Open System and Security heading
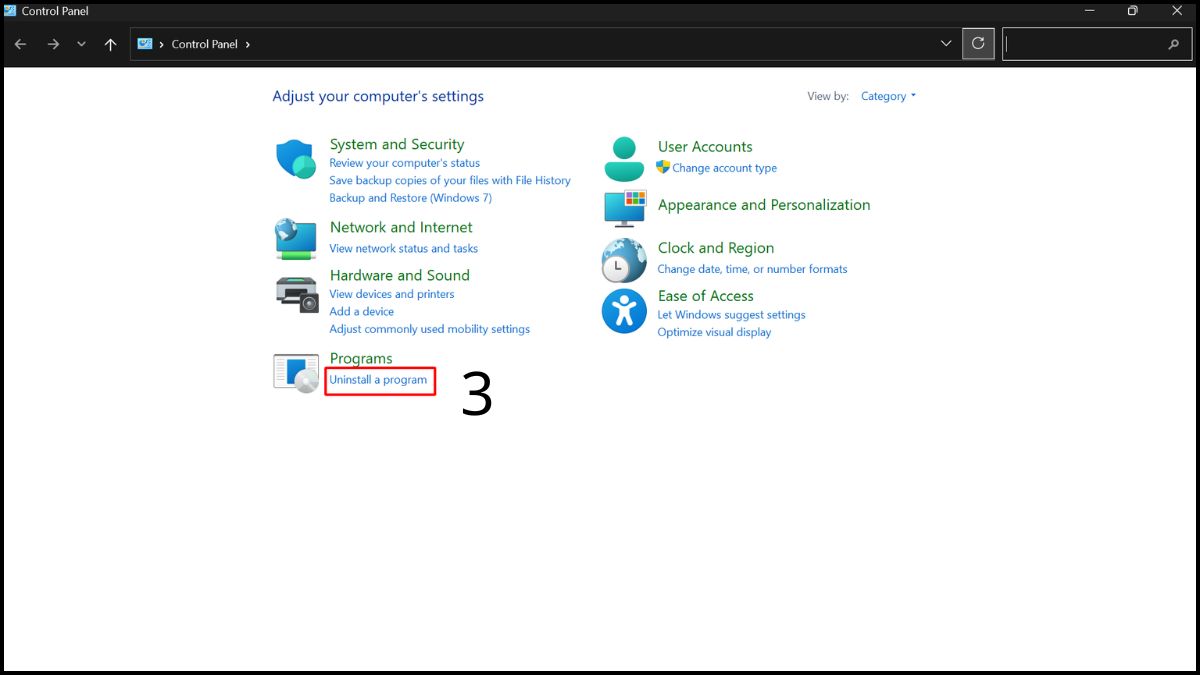The image size is (1200, 675). [397, 144]
